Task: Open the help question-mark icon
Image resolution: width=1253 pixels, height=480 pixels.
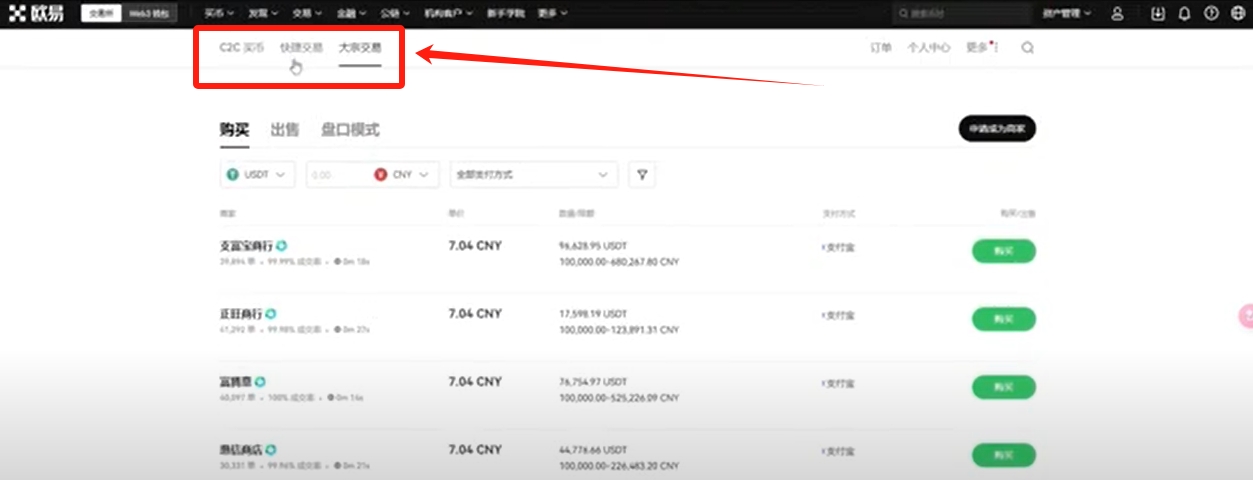Action: click(x=1212, y=14)
